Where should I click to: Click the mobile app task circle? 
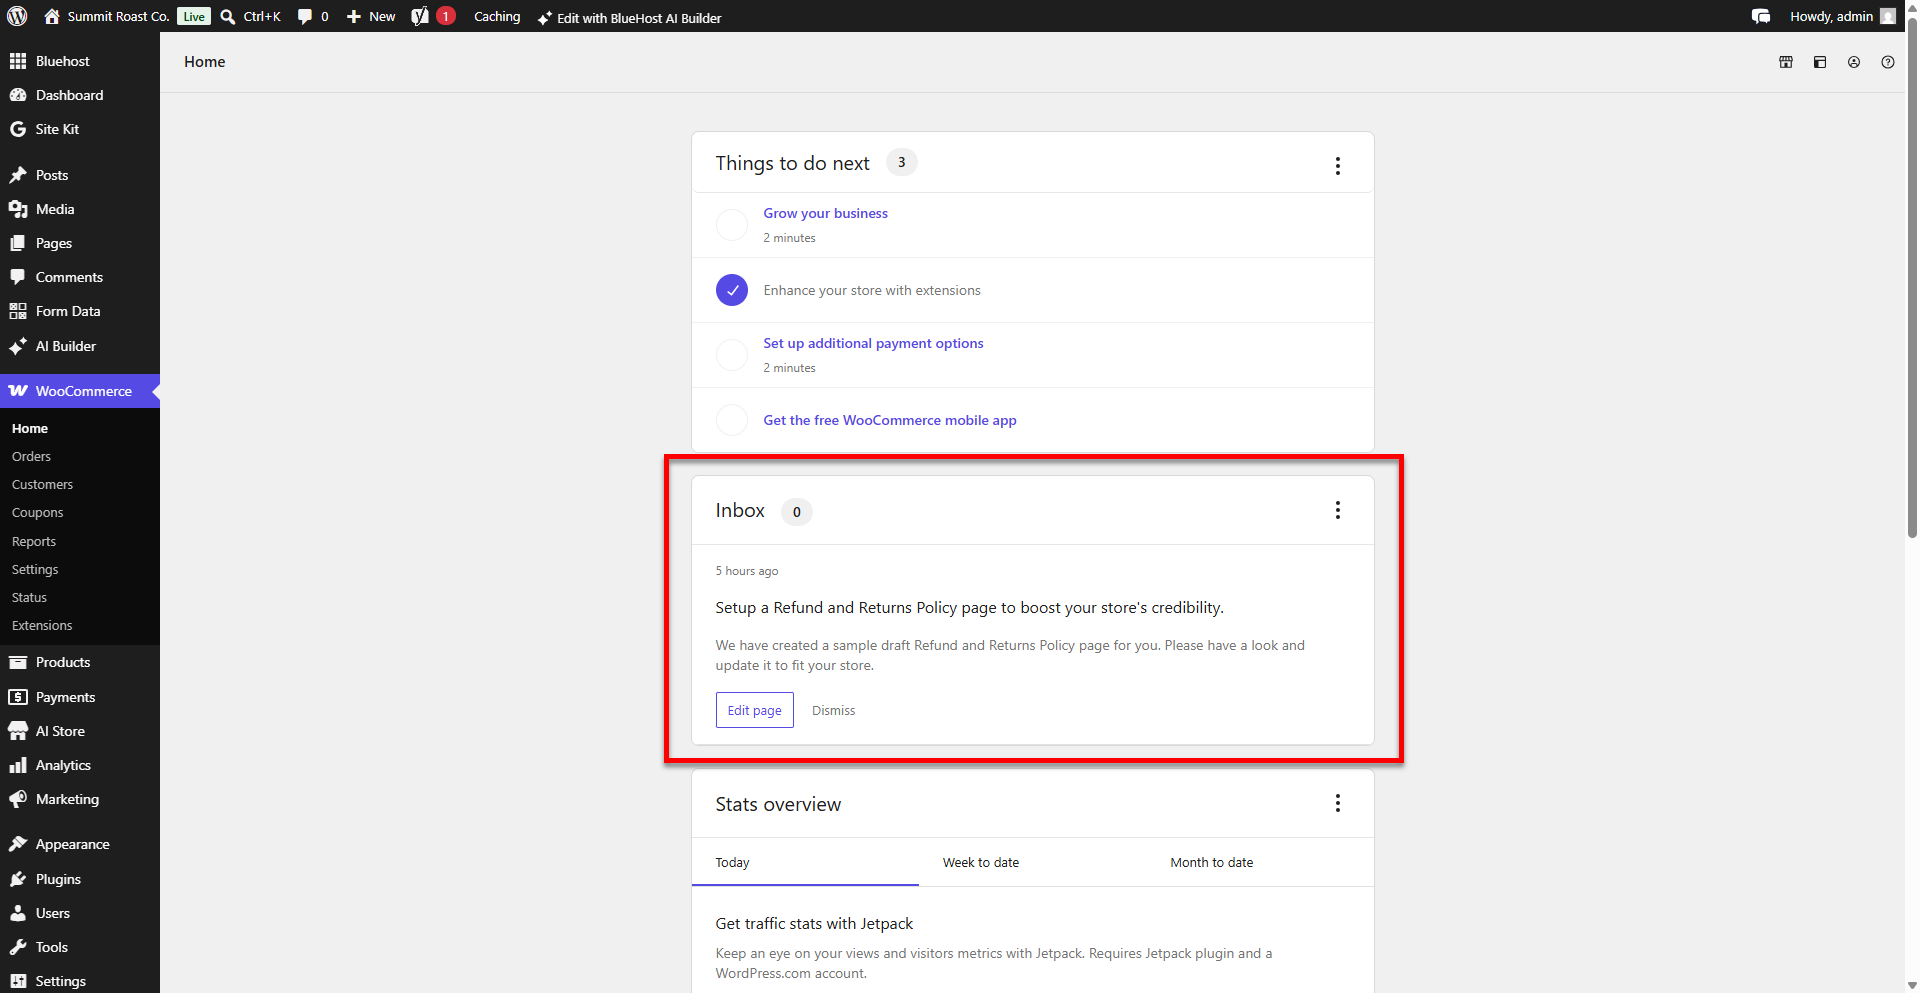click(x=732, y=420)
